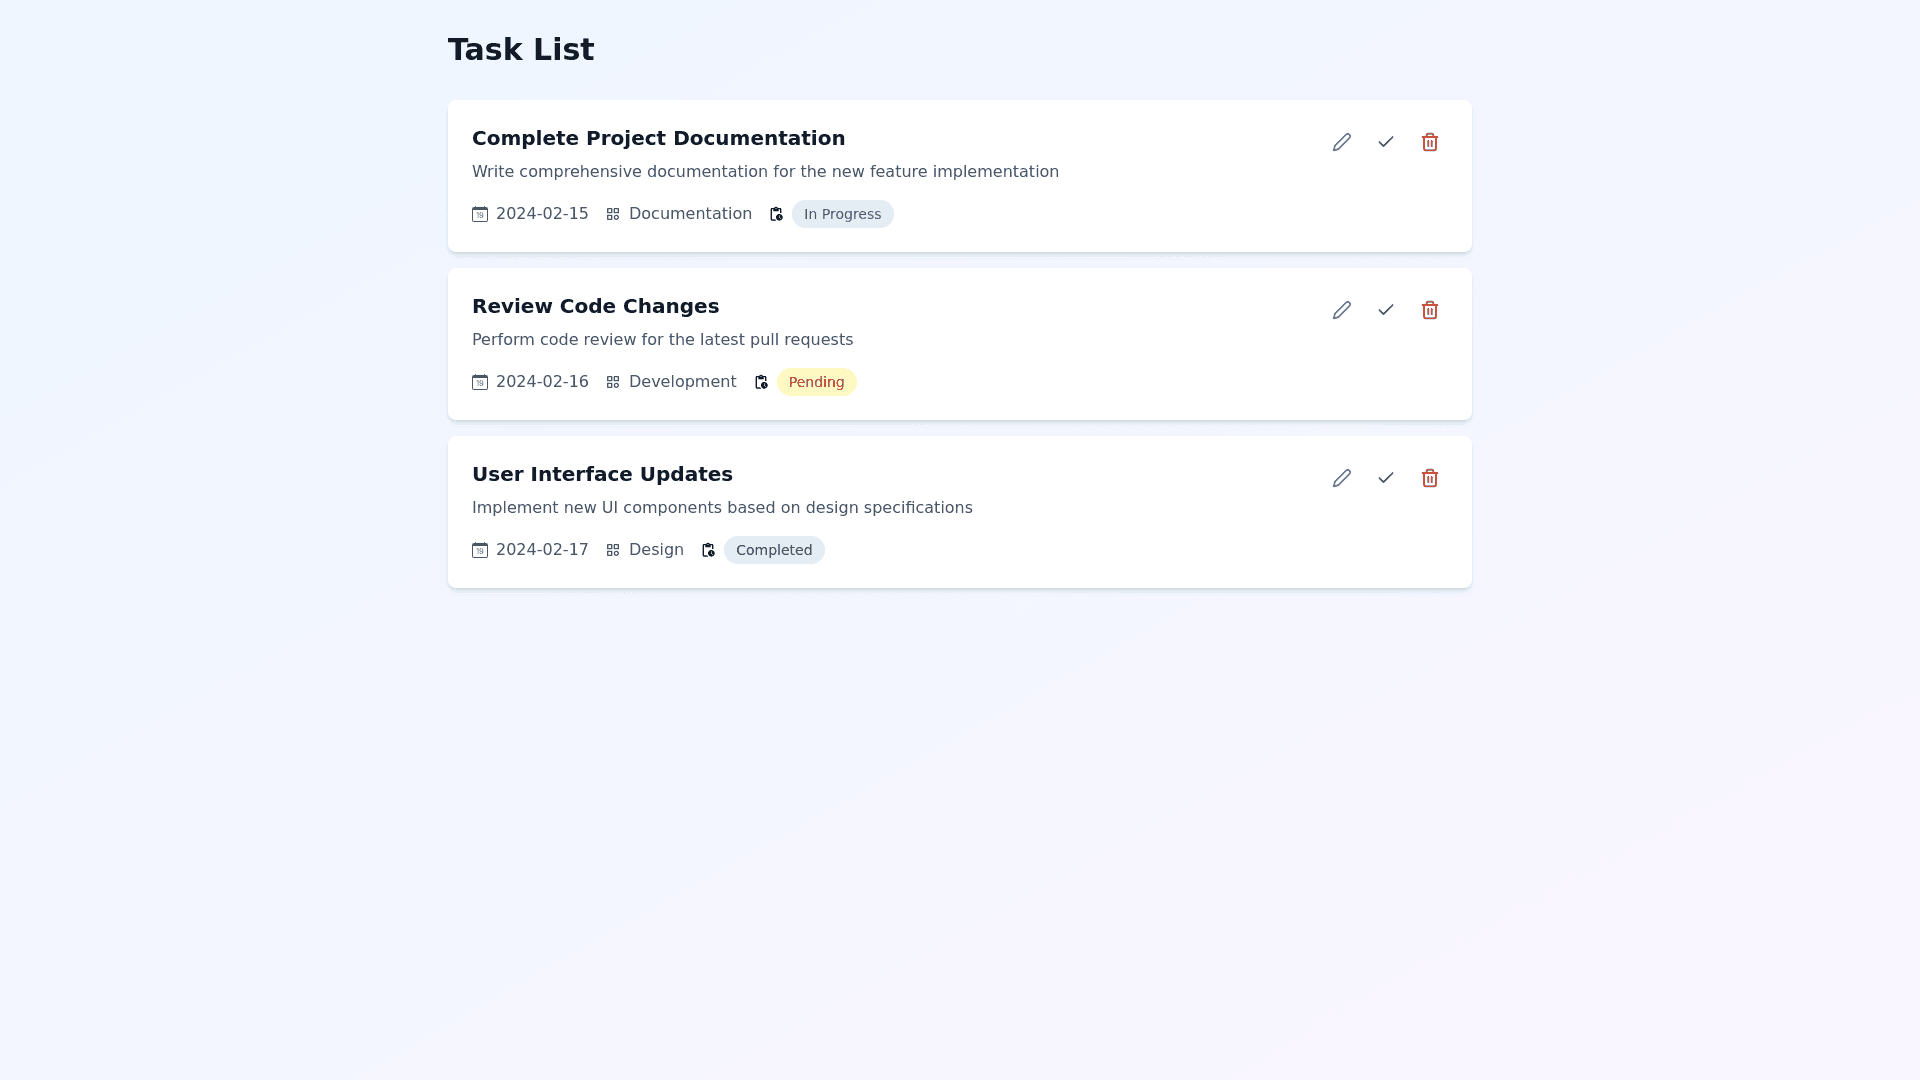This screenshot has height=1080, width=1920.
Task: Click the Task List heading
Action: click(x=521, y=50)
